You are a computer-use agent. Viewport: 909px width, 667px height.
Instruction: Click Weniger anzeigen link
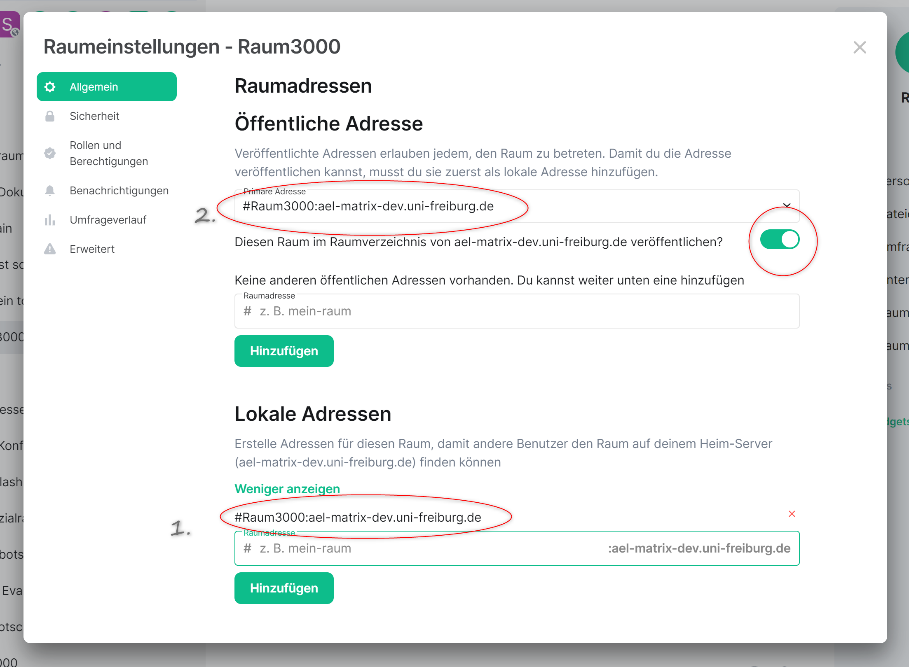coord(287,489)
